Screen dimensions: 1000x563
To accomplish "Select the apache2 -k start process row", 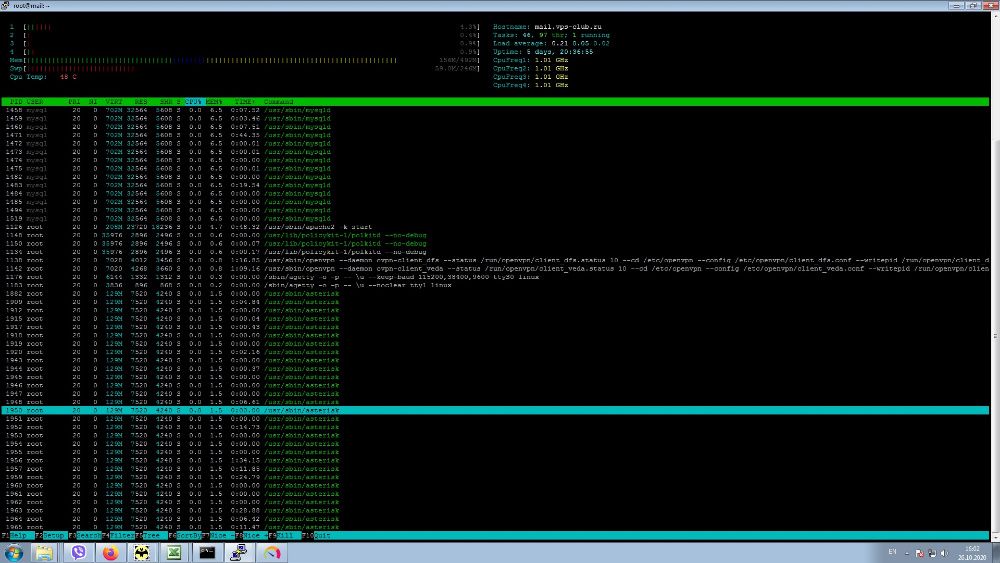I will [496, 227].
